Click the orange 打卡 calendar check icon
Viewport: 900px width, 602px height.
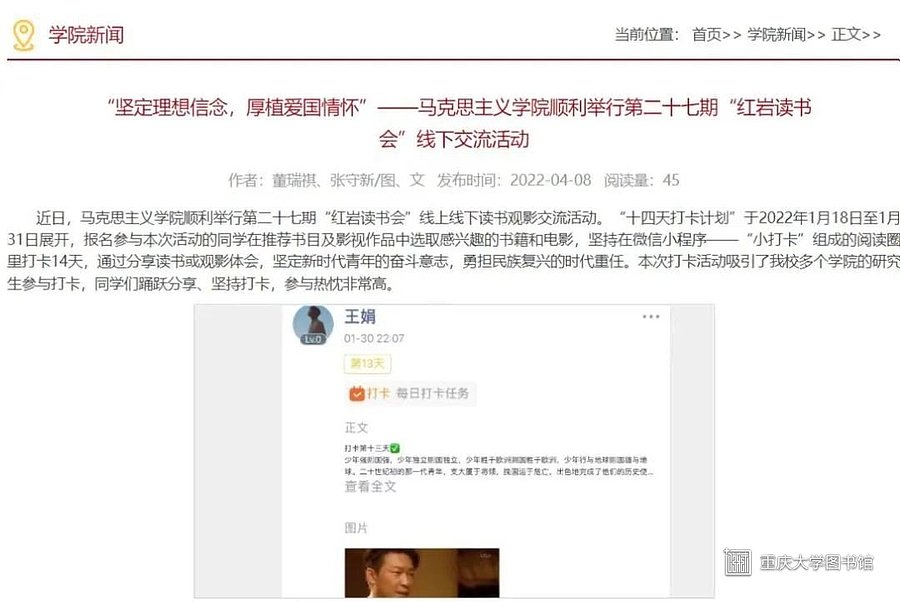point(357,393)
